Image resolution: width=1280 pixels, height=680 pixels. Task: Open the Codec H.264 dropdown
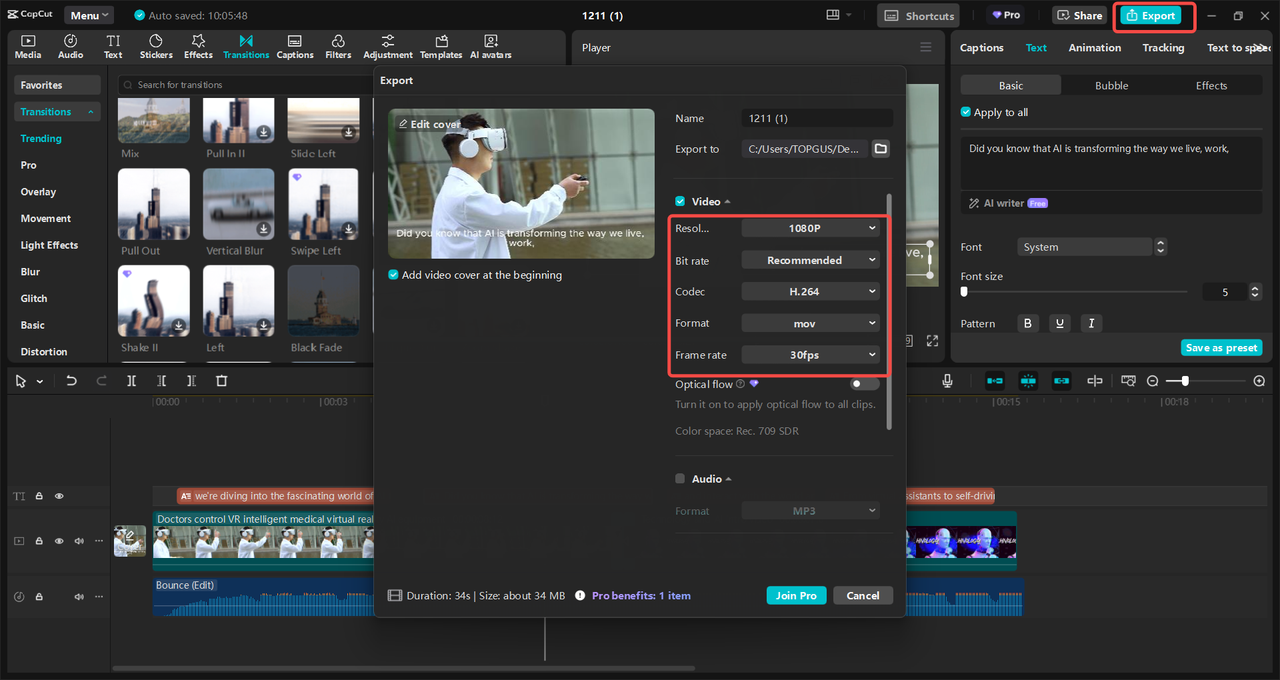[810, 291]
